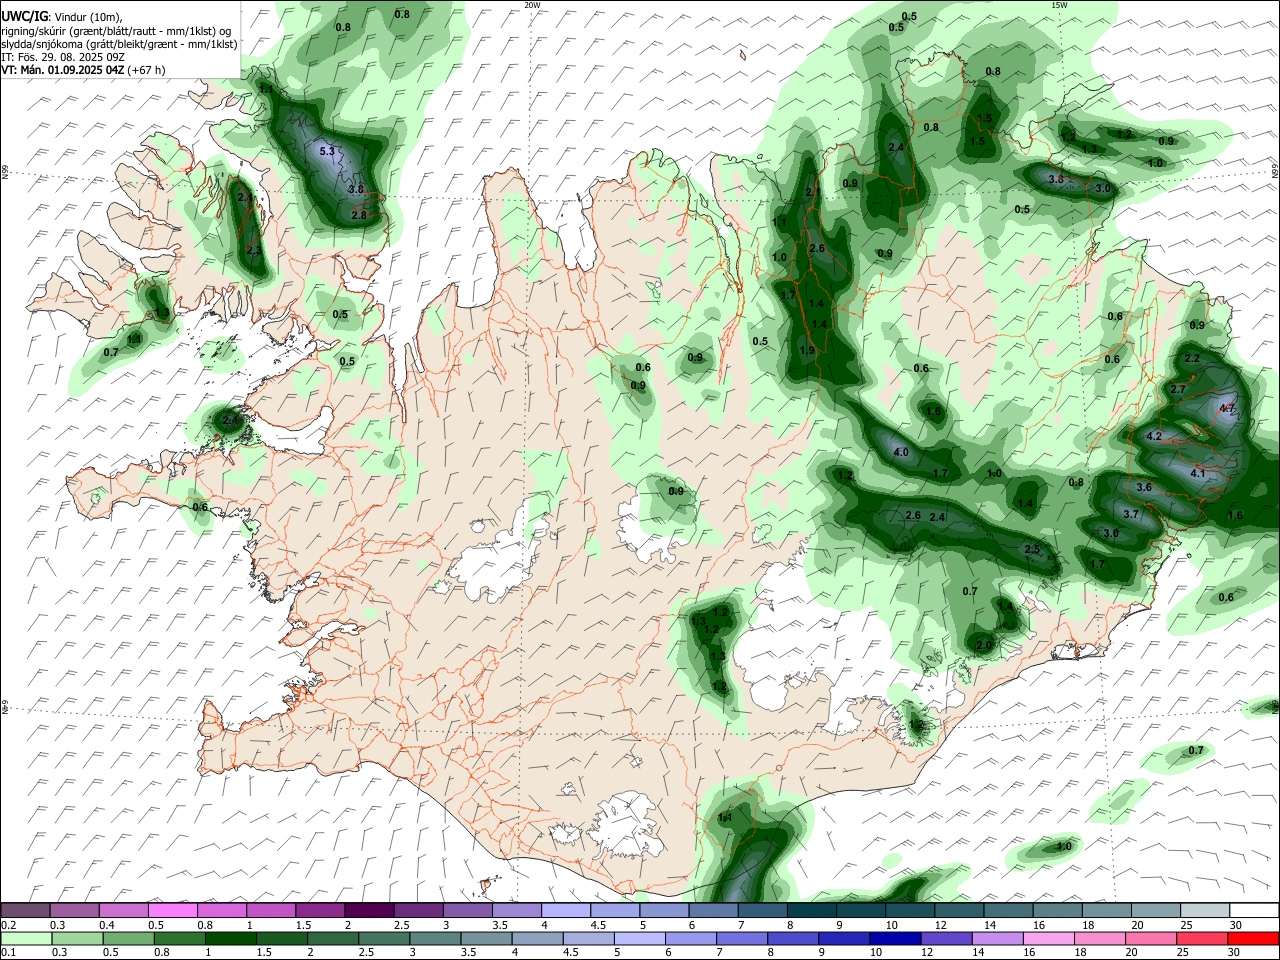Click the pale pink swatch above bottom-row 16
The image size is (1280, 960).
[1048, 939]
